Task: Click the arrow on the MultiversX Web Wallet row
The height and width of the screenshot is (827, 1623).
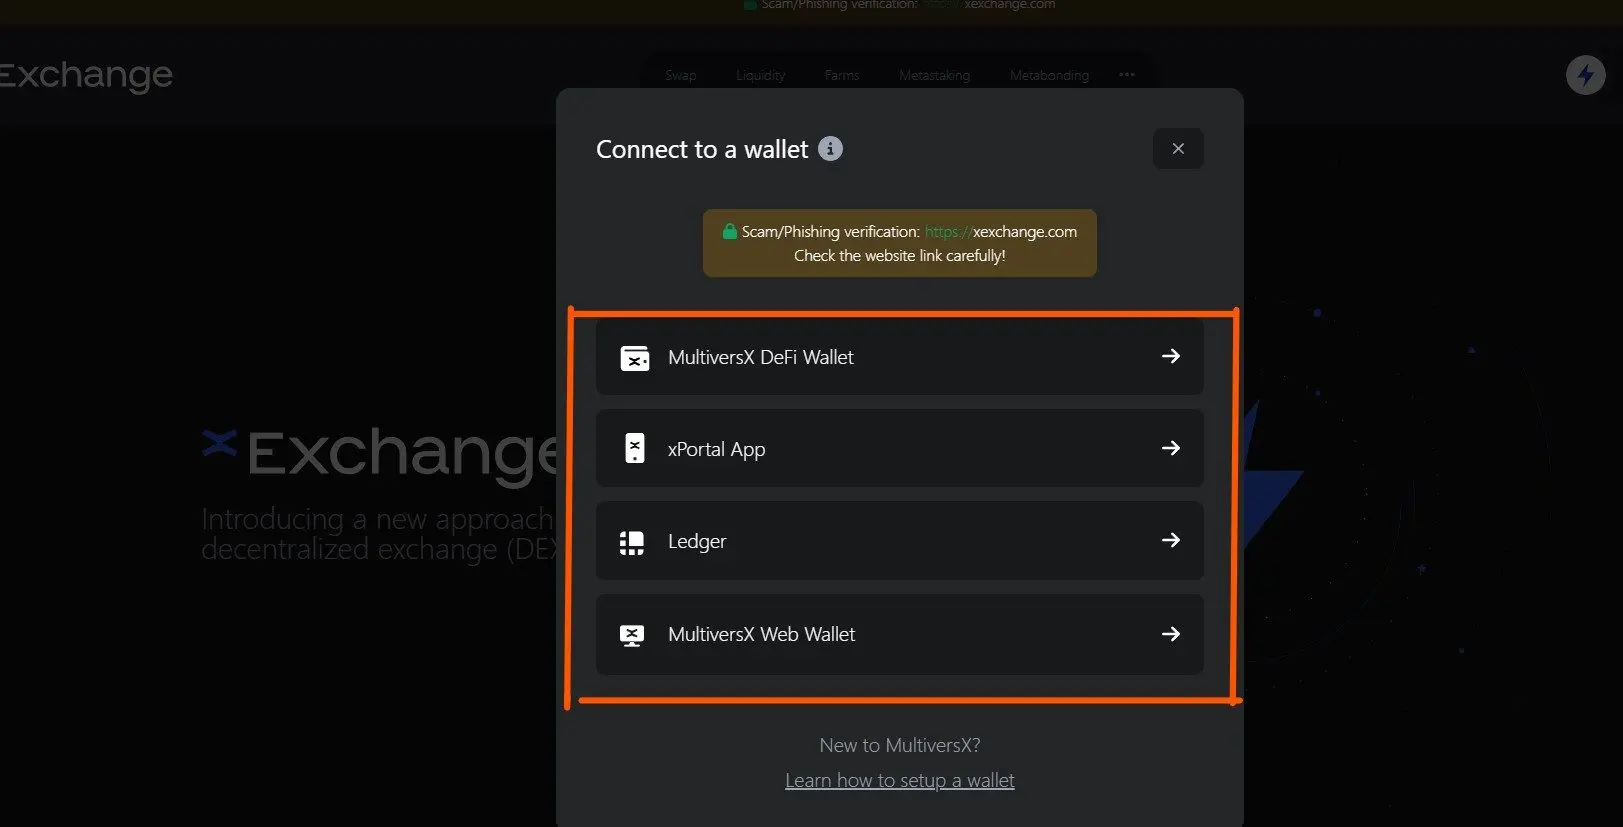Action: tap(1171, 634)
